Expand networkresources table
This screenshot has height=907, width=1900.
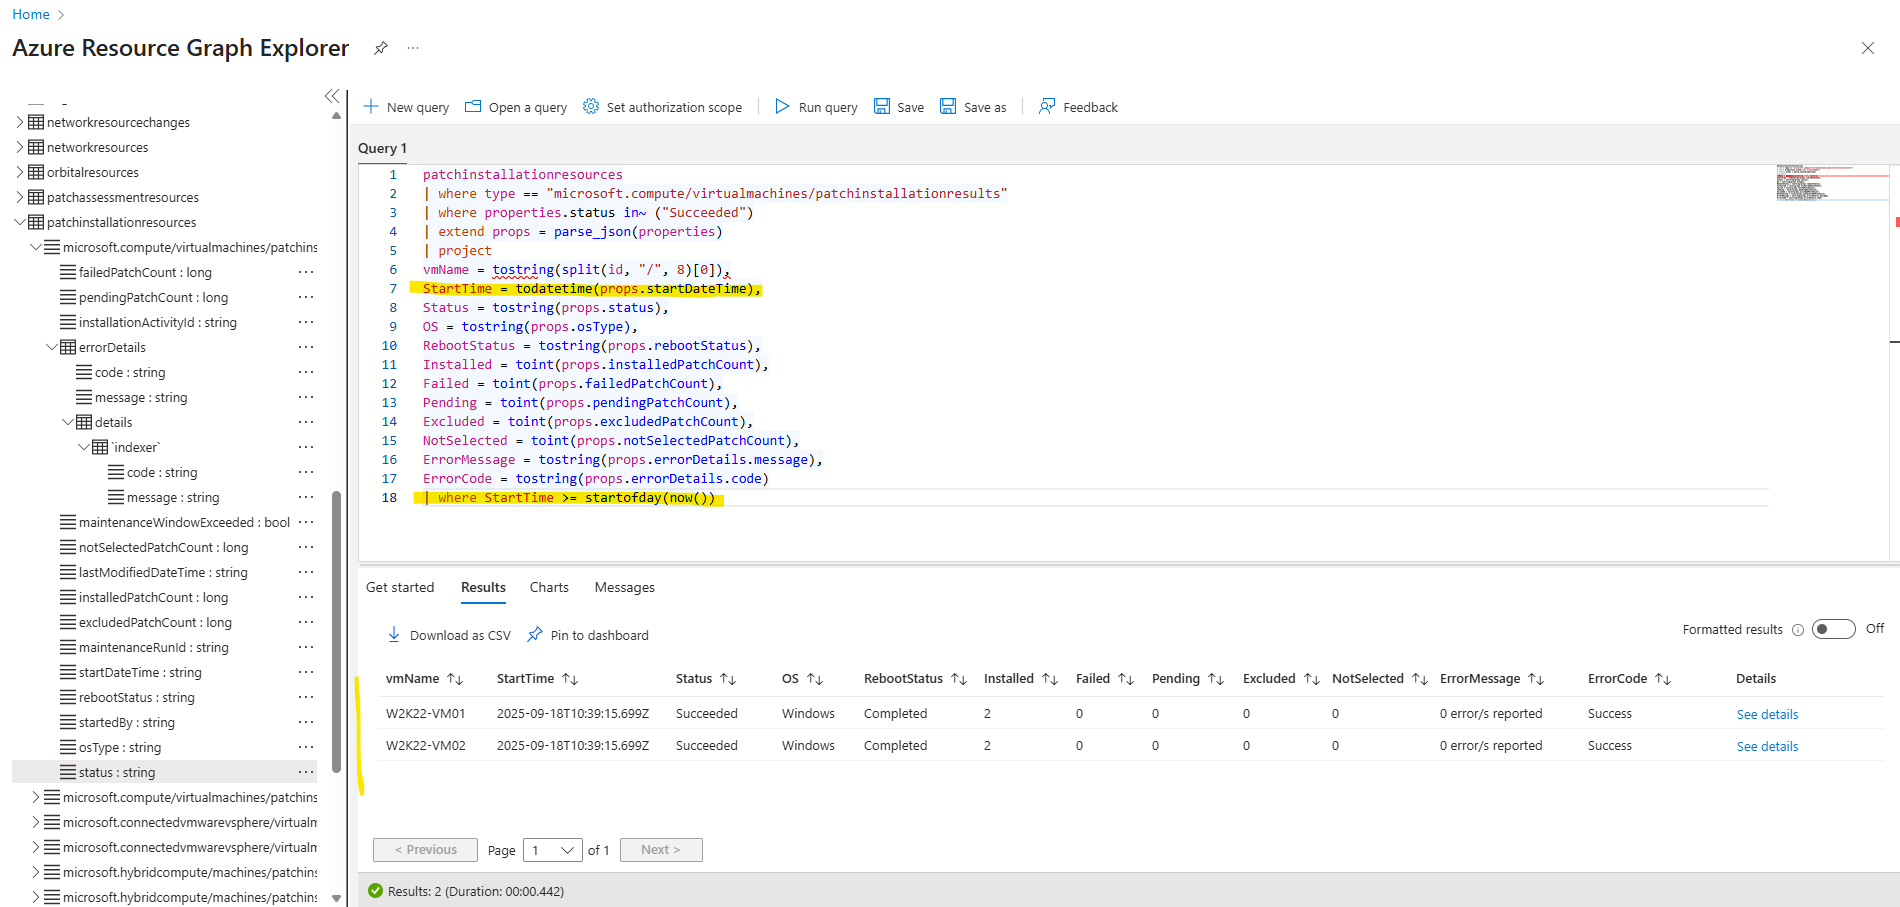[20, 147]
